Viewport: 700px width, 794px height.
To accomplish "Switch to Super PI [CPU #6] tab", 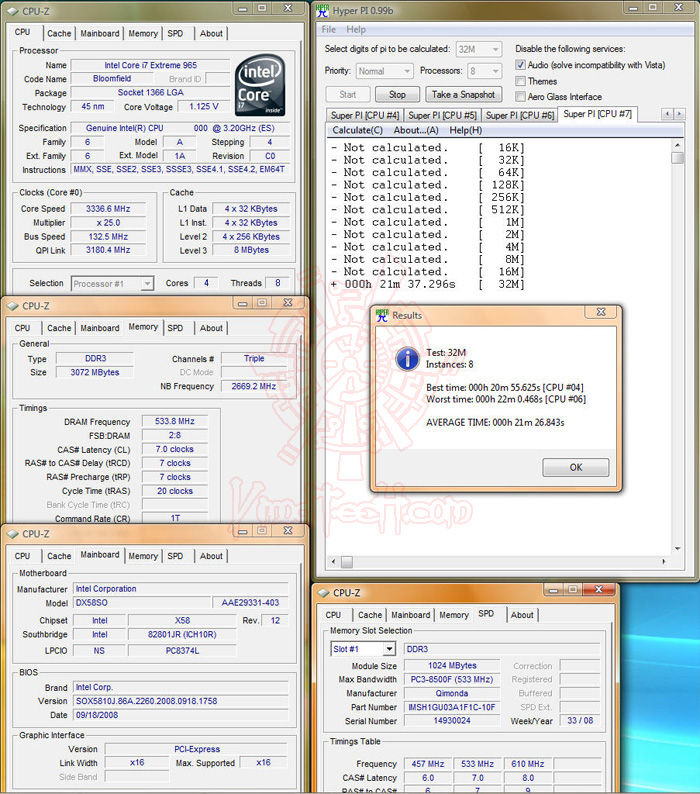I will click(520, 115).
